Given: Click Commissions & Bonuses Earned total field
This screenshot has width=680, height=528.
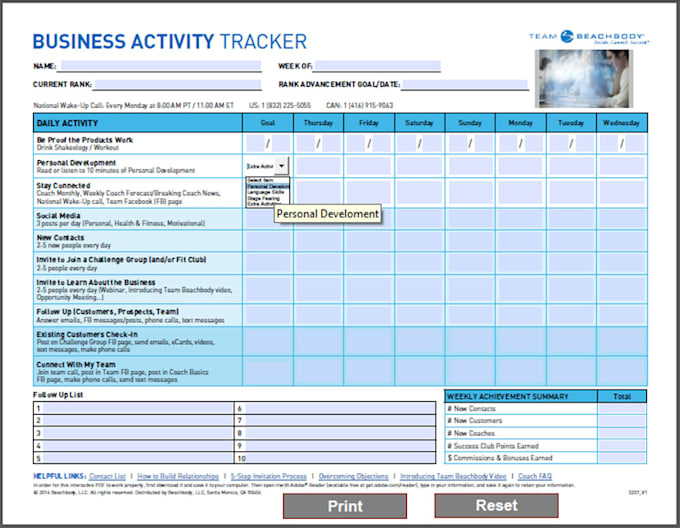Looking at the screenshot, I should [622, 458].
